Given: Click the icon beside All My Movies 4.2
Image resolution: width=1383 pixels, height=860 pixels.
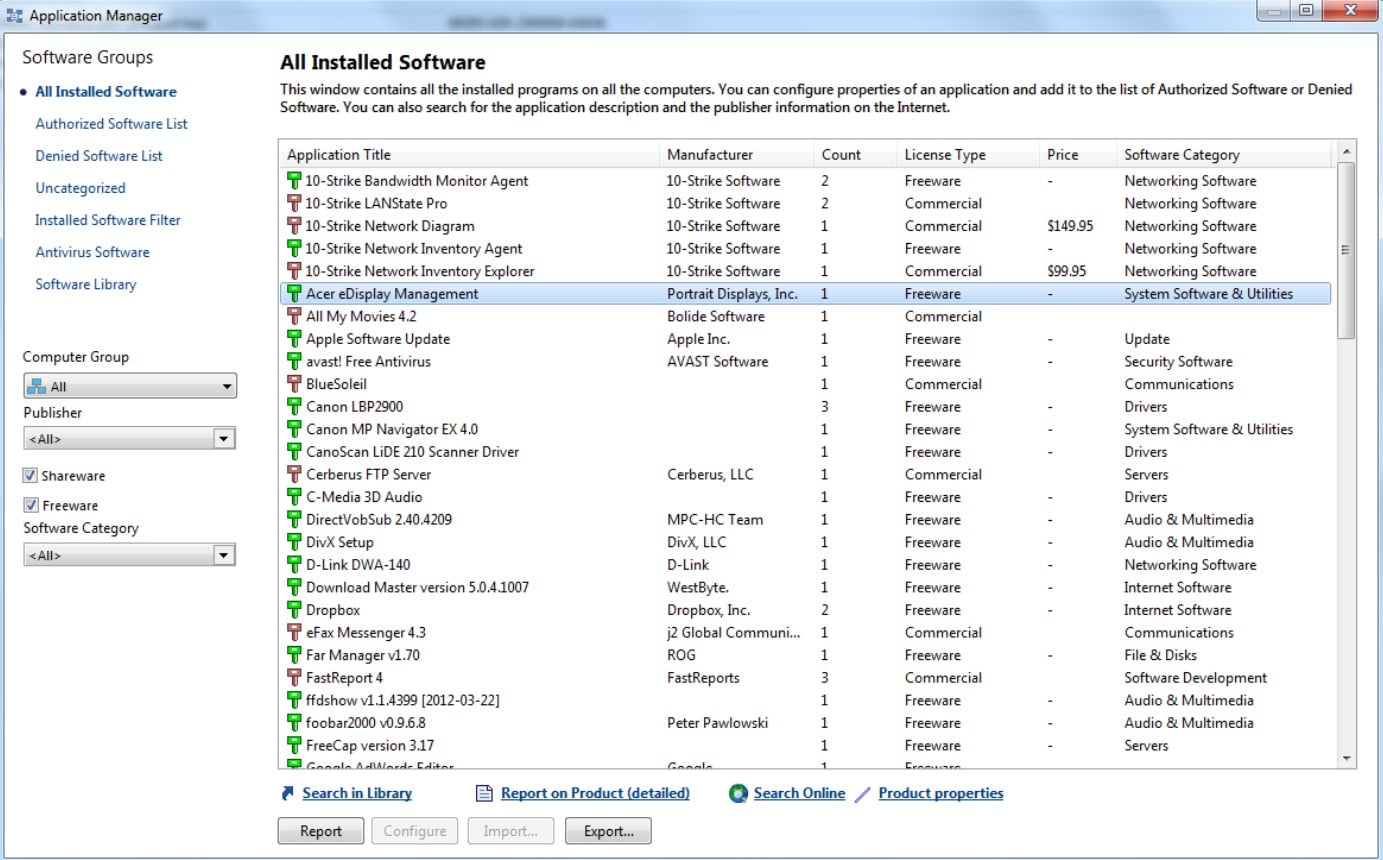Looking at the screenshot, I should 294,316.
